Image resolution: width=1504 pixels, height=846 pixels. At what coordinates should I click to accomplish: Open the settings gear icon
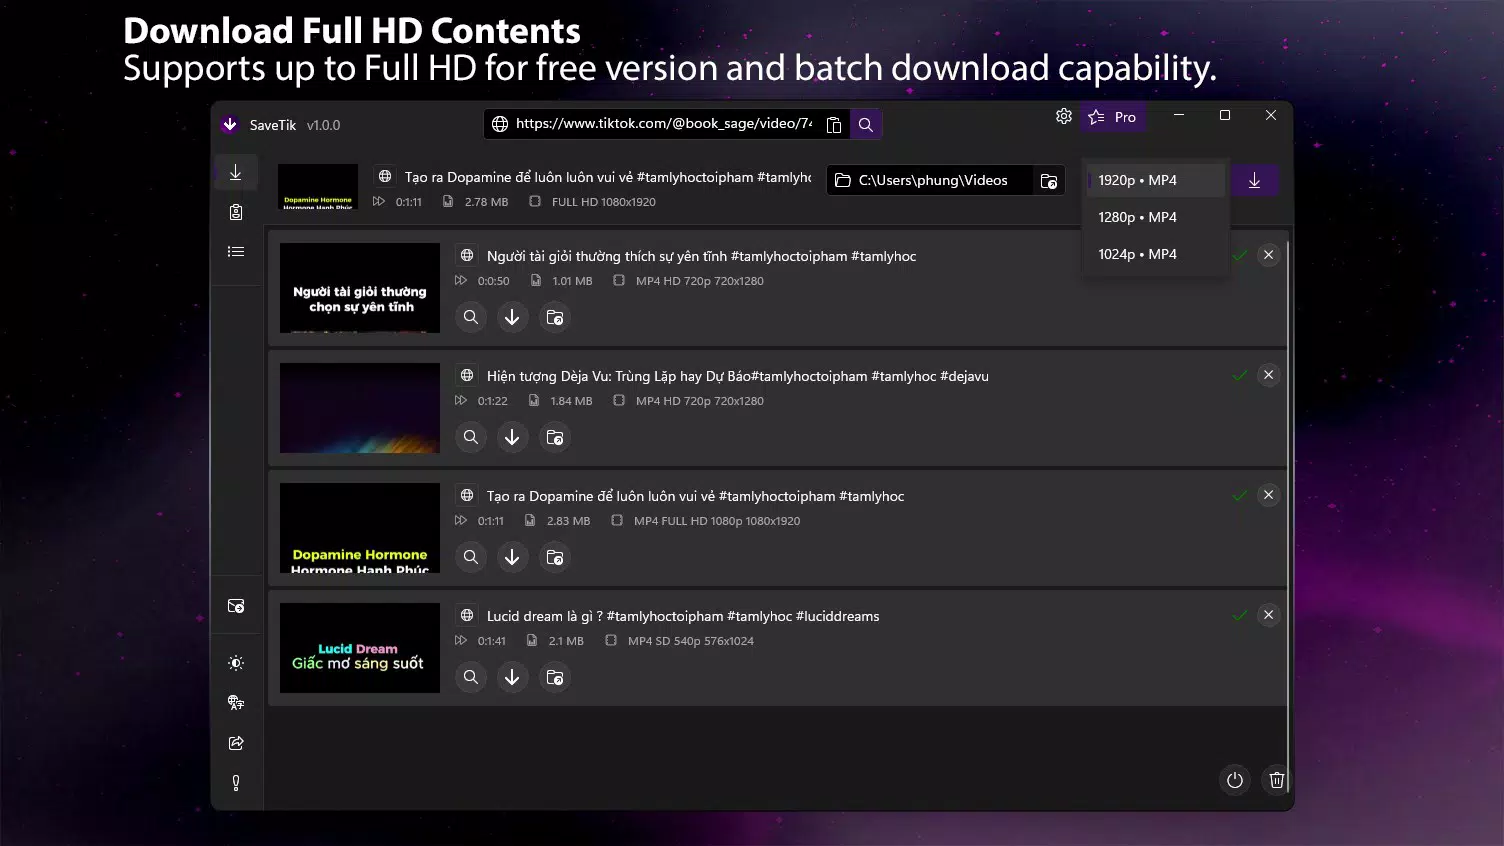pos(1064,116)
